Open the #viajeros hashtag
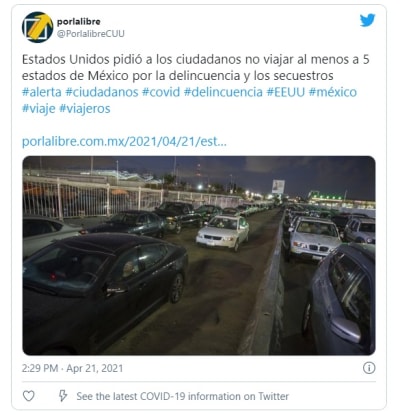The height and width of the screenshot is (415, 400). tap(85, 109)
